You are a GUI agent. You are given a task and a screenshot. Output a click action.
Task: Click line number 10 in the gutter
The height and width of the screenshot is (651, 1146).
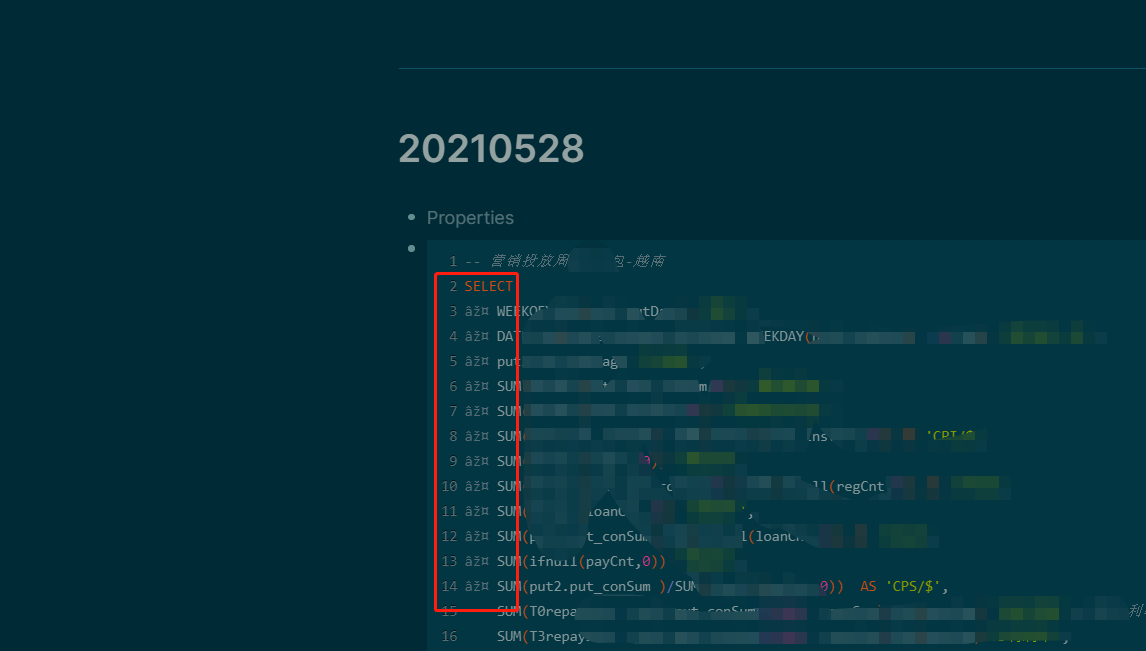(x=449, y=487)
